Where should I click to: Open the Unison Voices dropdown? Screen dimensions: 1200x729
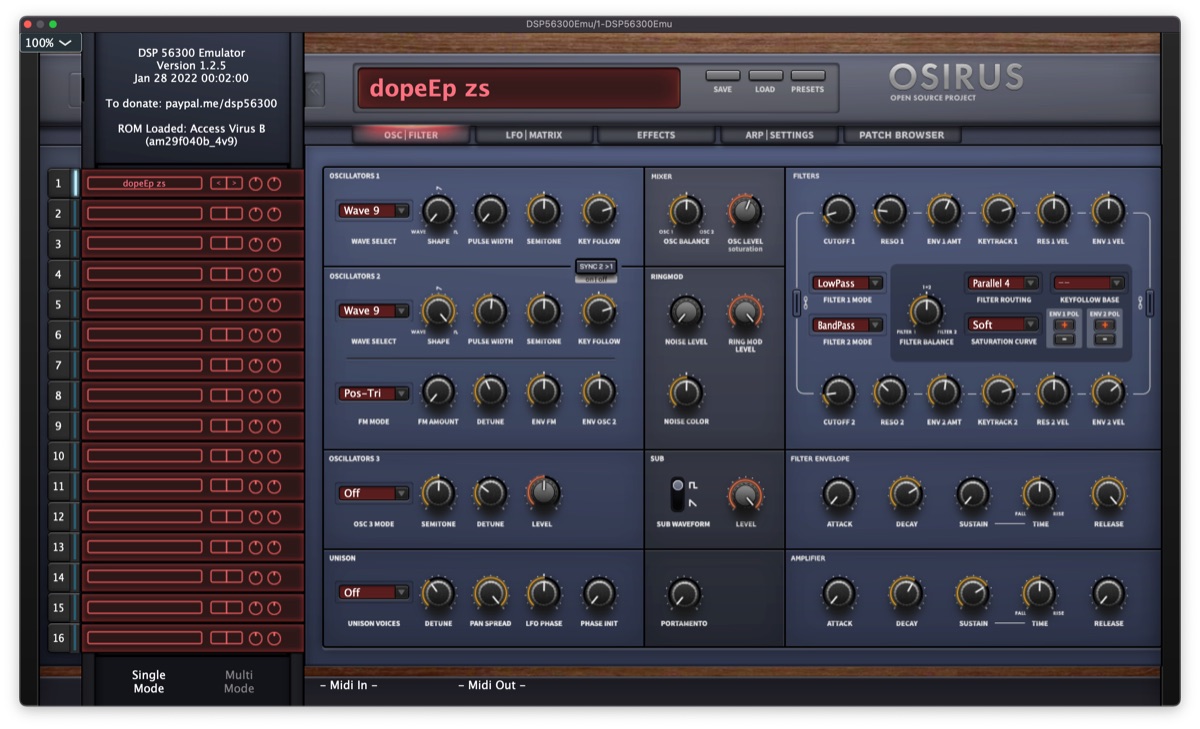(x=374, y=592)
